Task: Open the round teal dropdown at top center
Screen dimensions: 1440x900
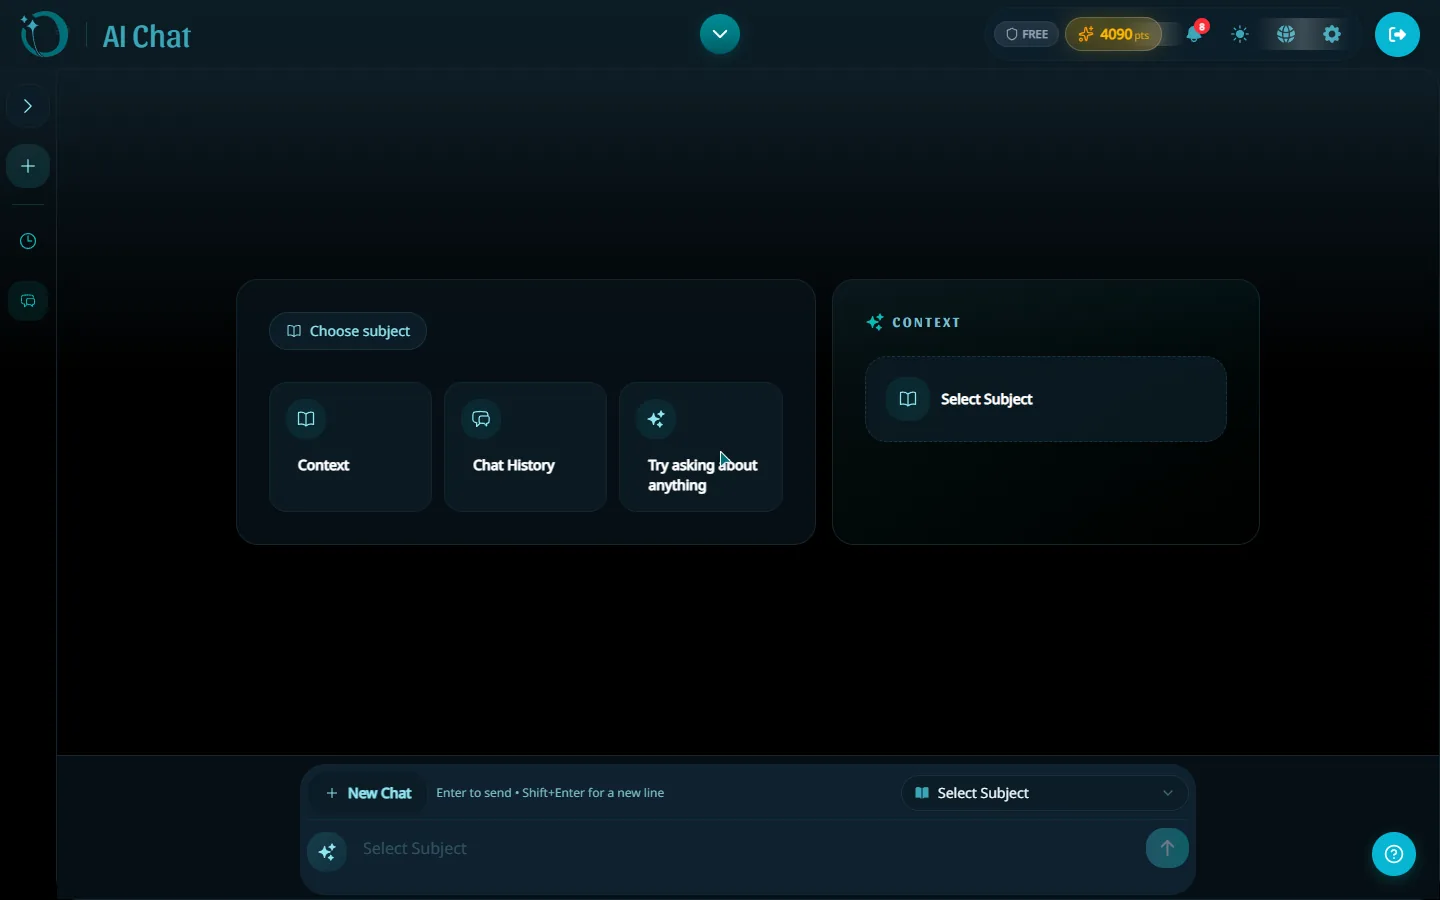Action: click(x=720, y=34)
